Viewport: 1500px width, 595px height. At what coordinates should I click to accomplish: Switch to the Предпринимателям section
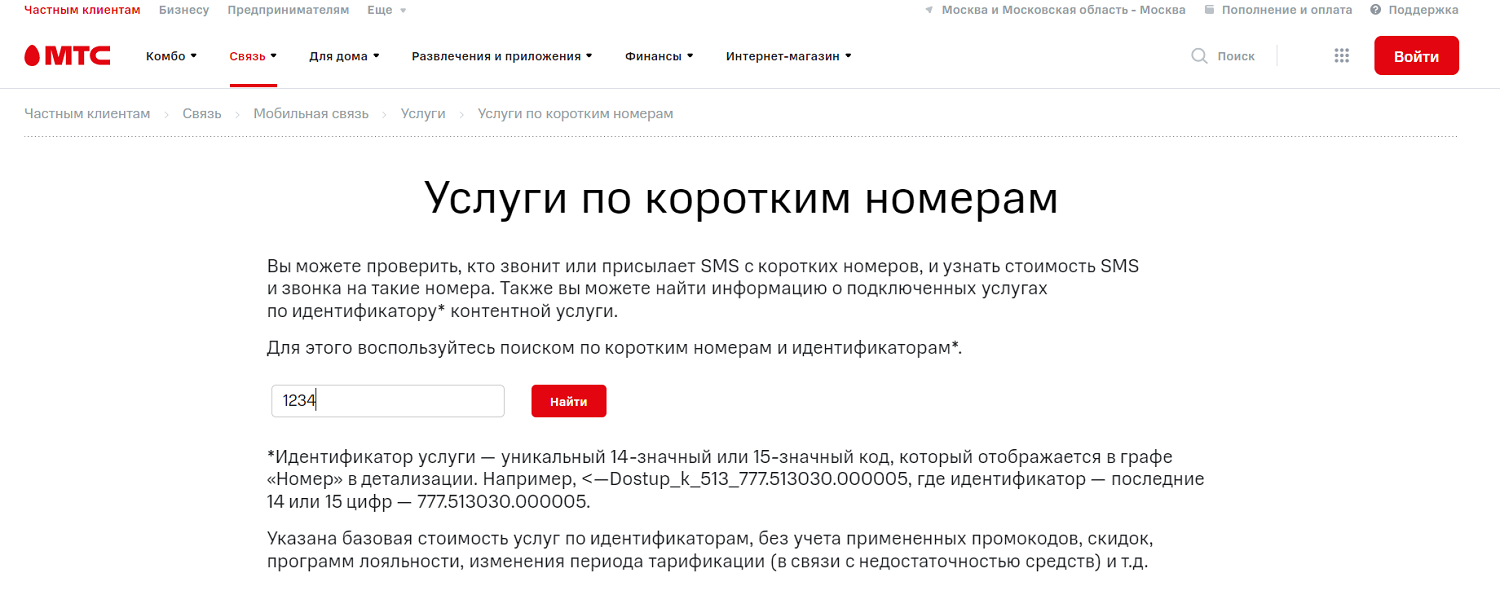(288, 10)
